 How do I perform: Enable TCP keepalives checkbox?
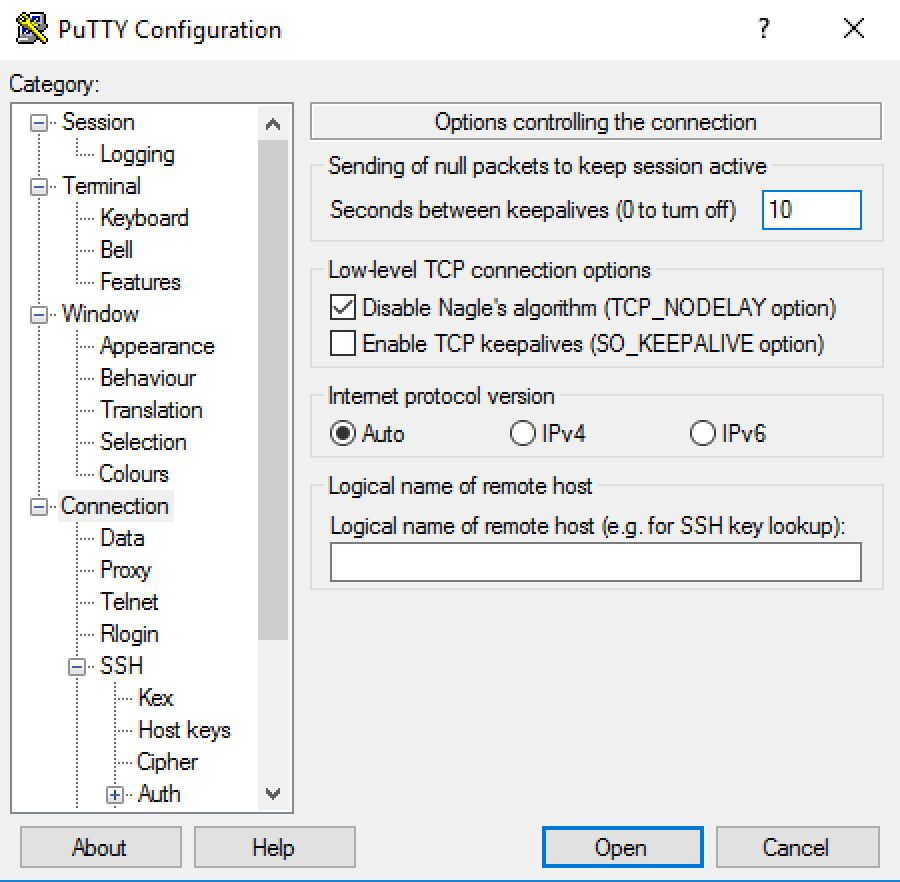point(343,343)
